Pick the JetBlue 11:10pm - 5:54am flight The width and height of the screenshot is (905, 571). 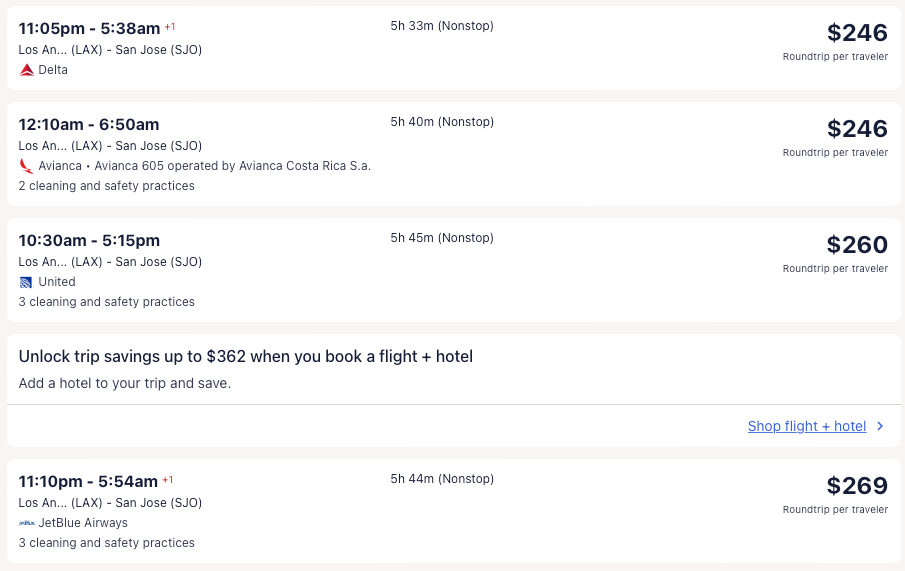[x=89, y=482]
